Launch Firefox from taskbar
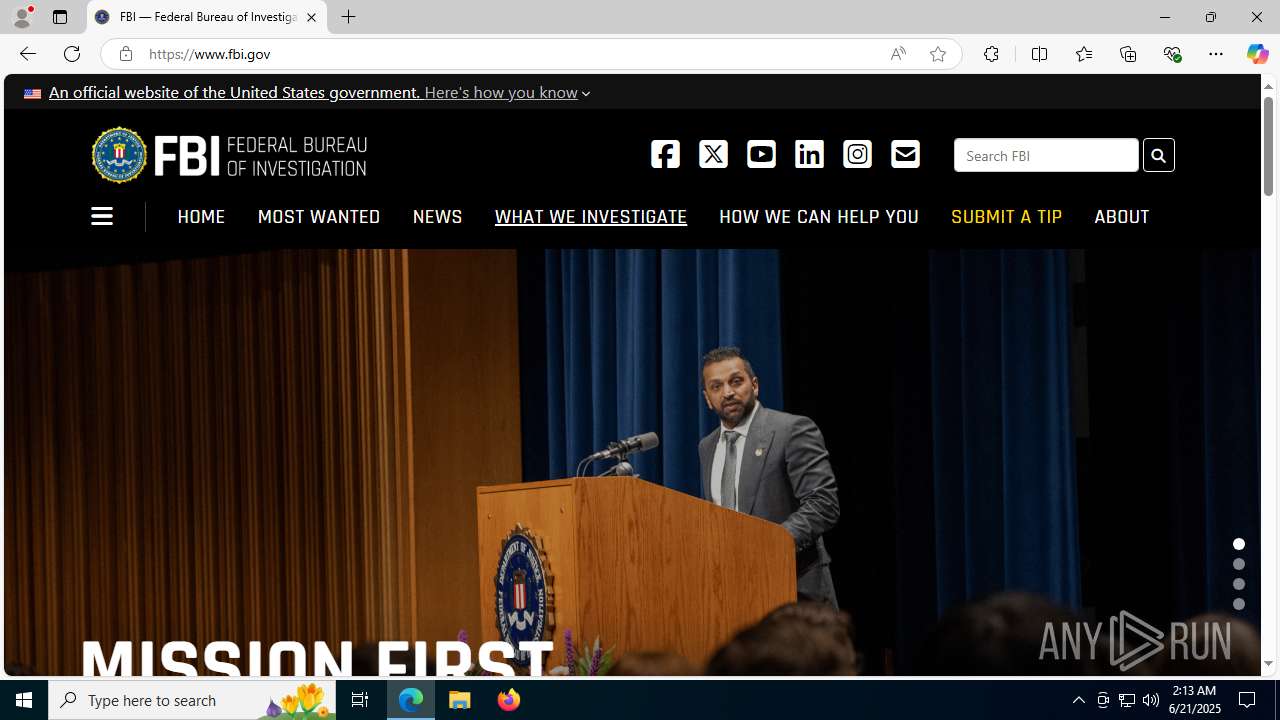 click(509, 700)
